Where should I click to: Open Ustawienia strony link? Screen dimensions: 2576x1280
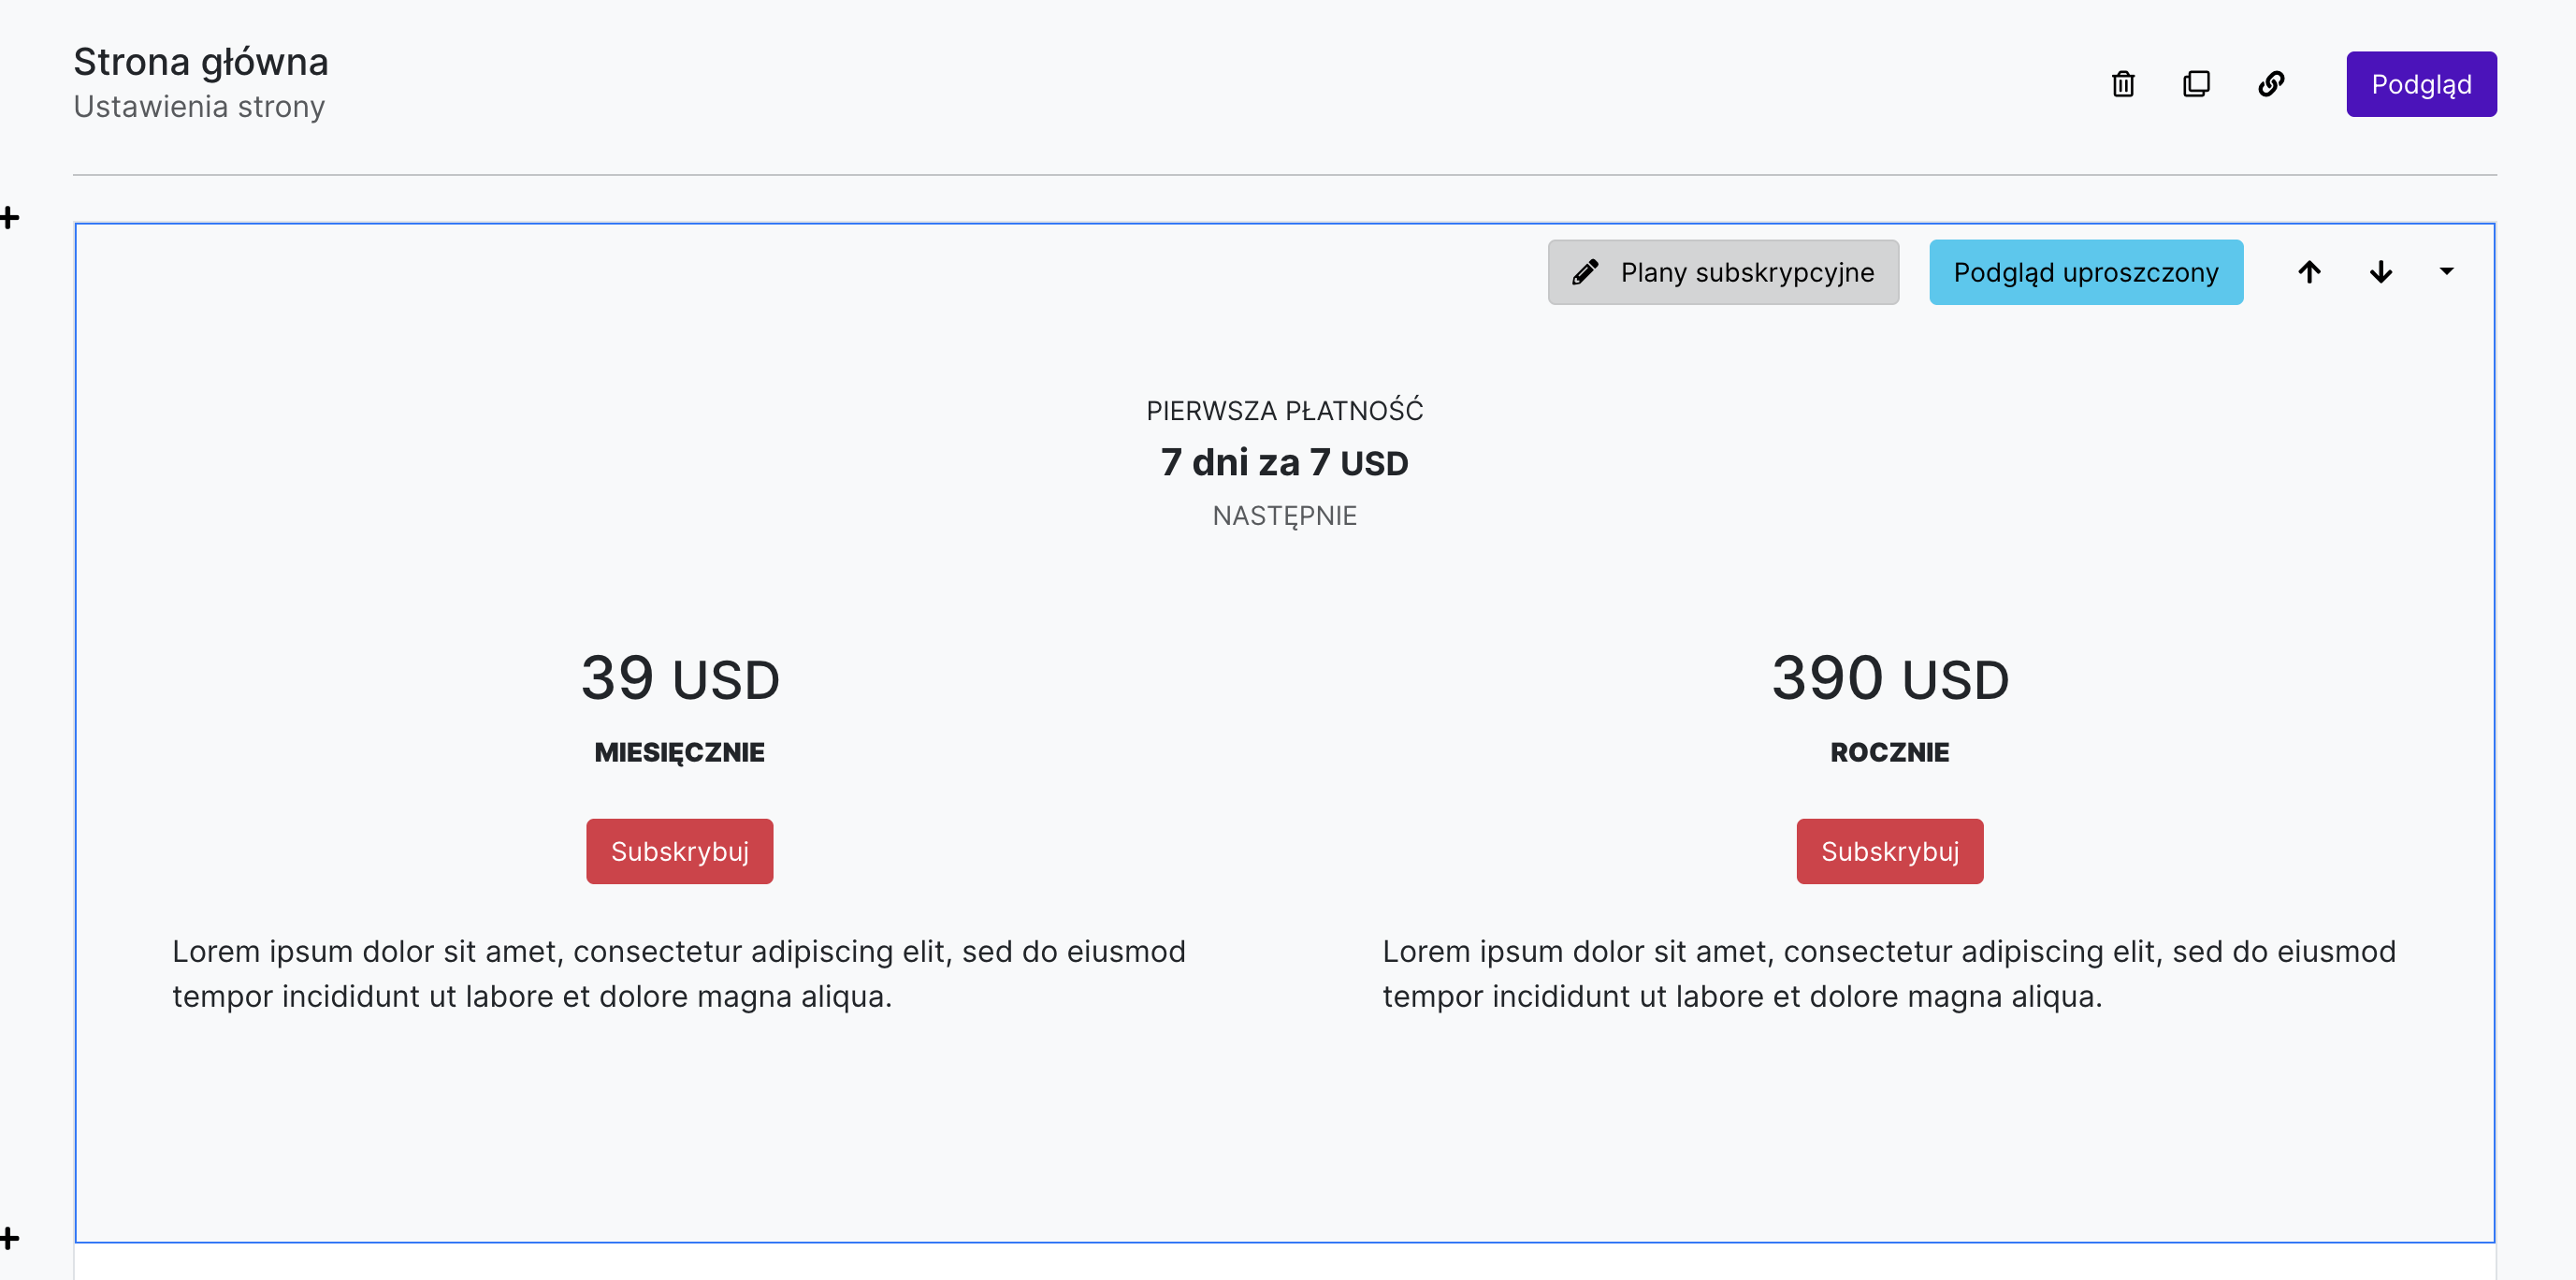199,107
